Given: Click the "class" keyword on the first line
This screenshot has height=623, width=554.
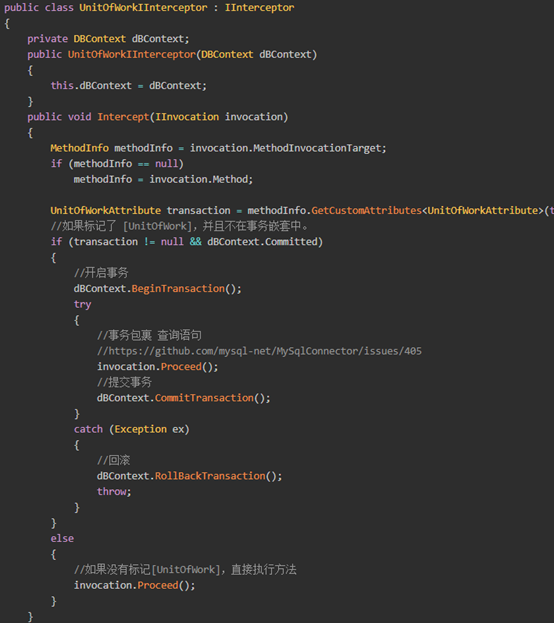Looking at the screenshot, I should point(59,8).
